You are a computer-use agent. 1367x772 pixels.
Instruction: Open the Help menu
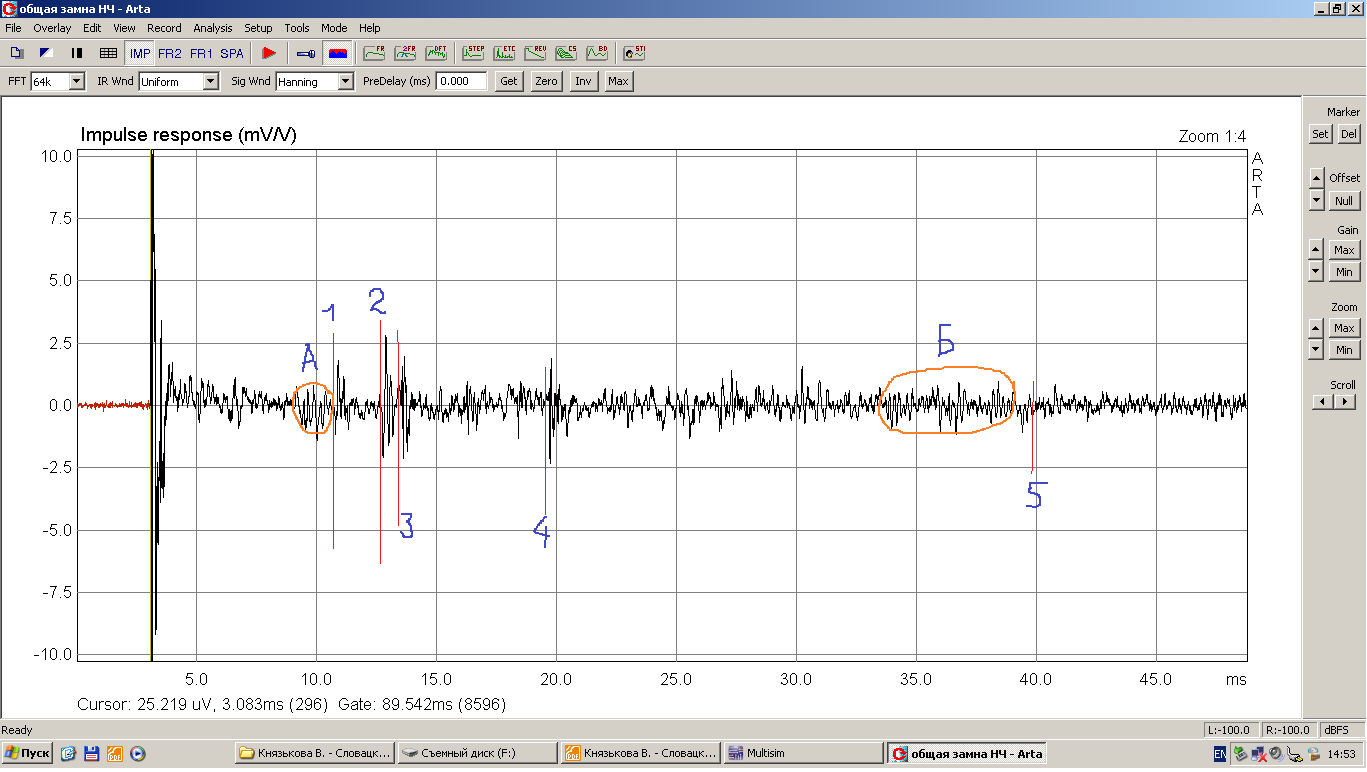tap(370, 28)
